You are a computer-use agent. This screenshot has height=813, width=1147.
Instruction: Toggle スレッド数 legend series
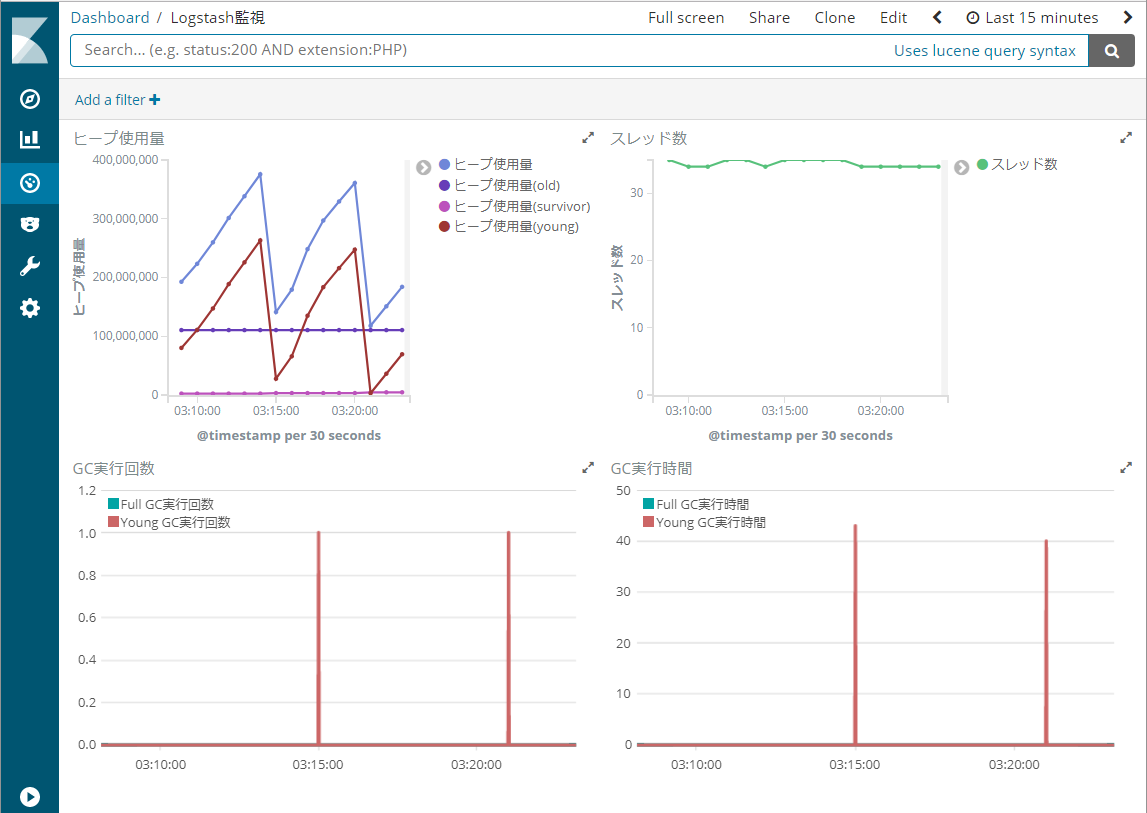[1017, 165]
